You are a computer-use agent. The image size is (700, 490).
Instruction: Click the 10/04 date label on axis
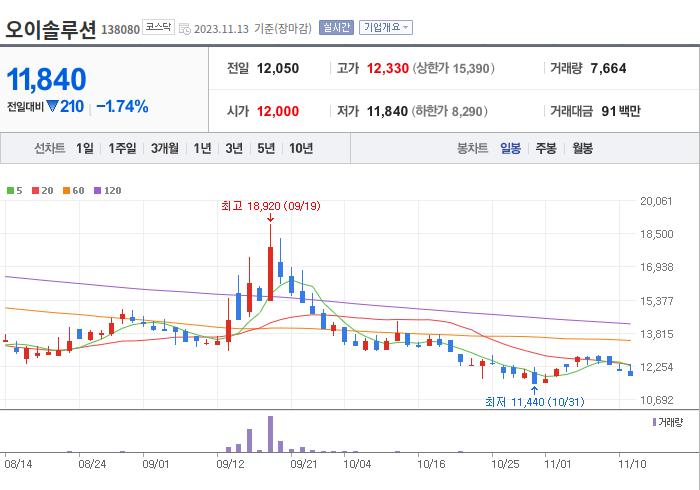pos(357,464)
